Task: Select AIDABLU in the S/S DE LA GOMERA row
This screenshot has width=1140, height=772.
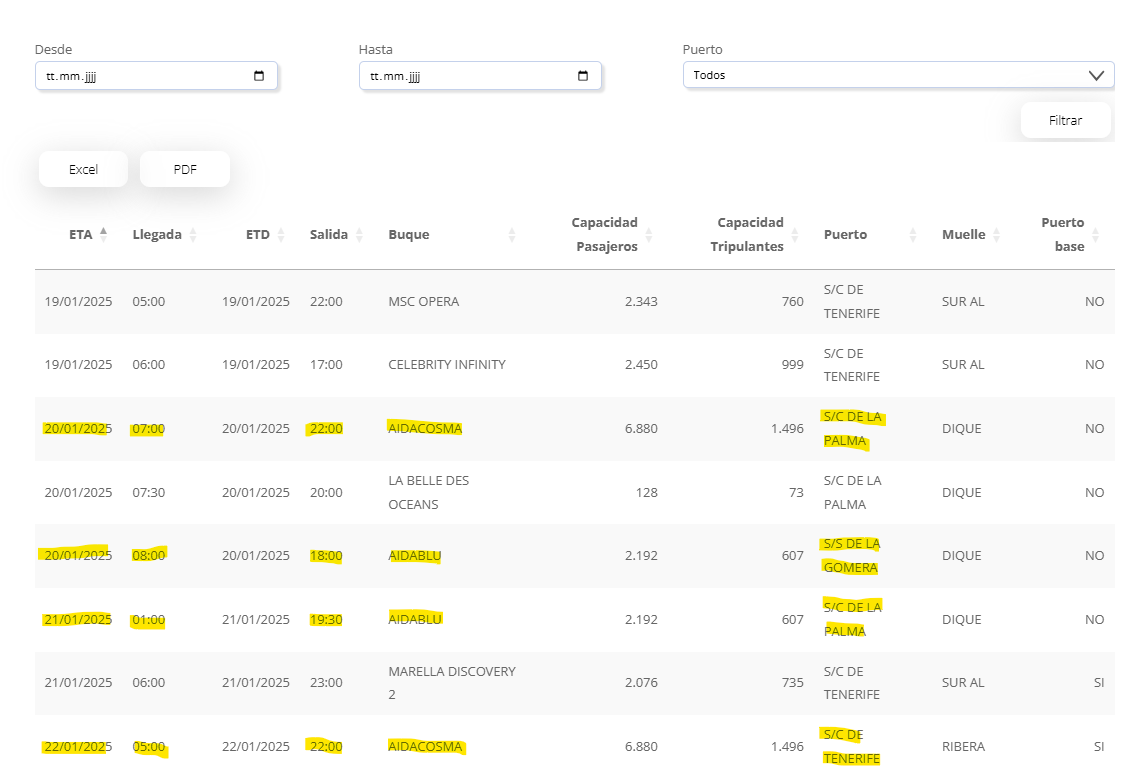Action: [x=415, y=556]
